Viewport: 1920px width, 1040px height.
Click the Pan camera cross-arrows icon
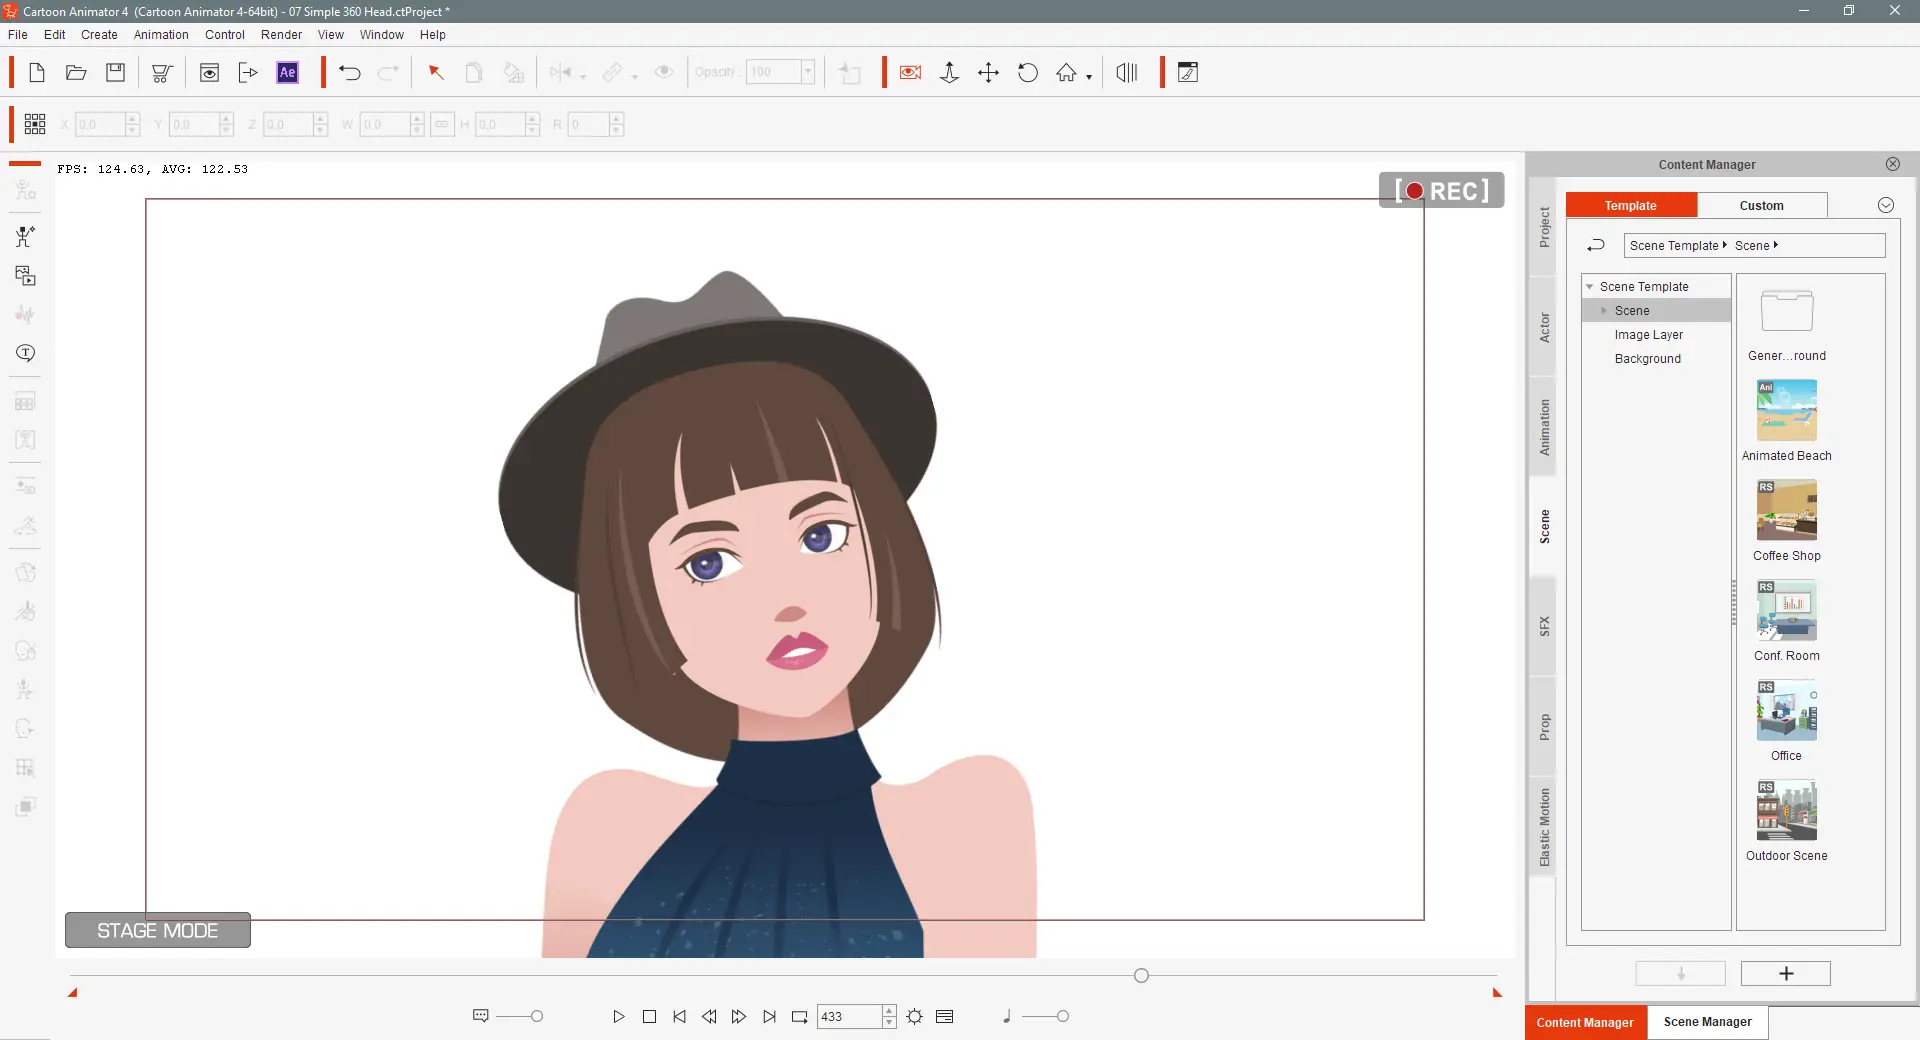pos(988,73)
